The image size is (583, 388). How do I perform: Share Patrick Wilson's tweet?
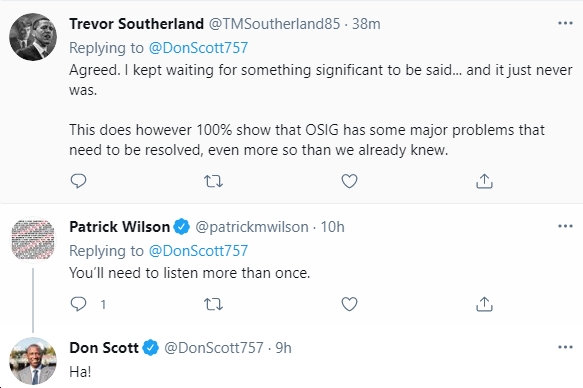click(484, 304)
